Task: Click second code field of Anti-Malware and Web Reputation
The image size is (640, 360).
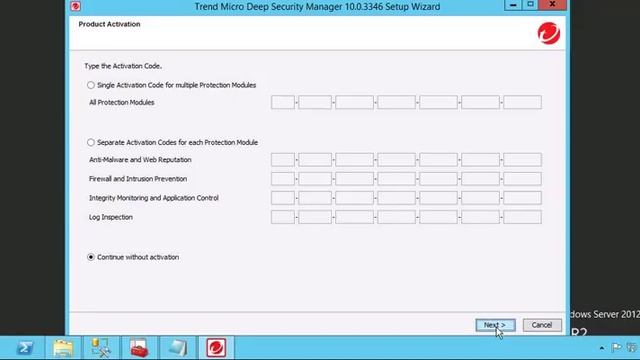Action: 315,160
